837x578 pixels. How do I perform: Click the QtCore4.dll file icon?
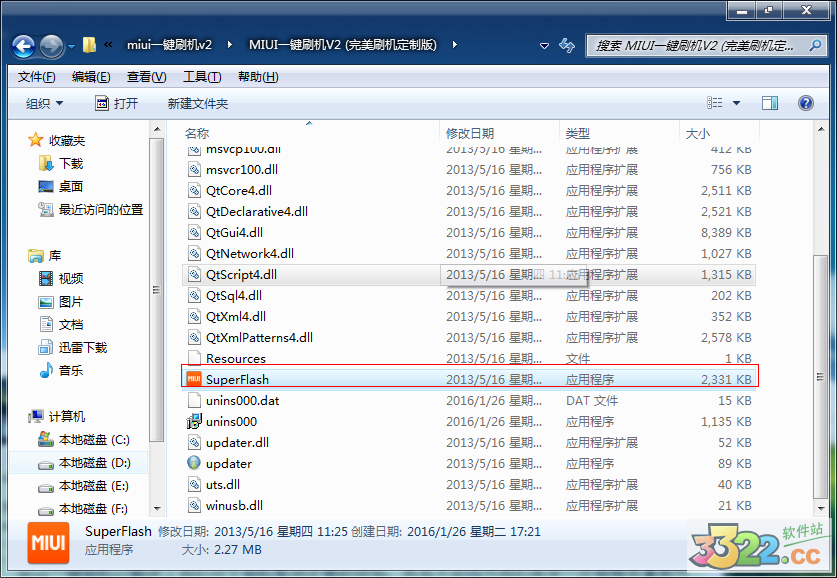(x=194, y=191)
